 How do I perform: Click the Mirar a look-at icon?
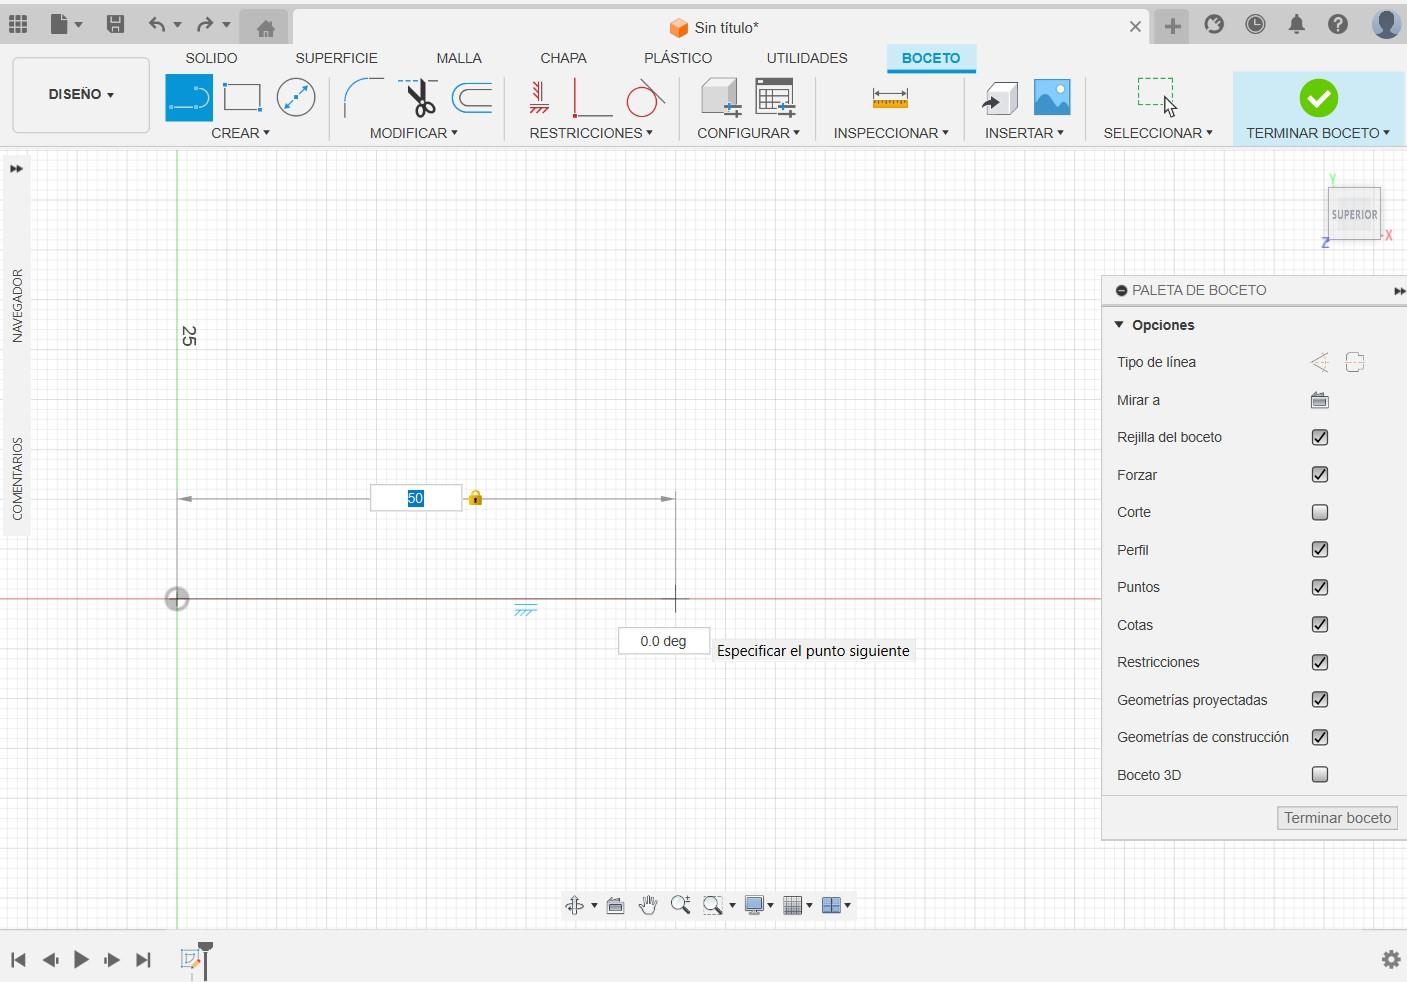(1320, 400)
